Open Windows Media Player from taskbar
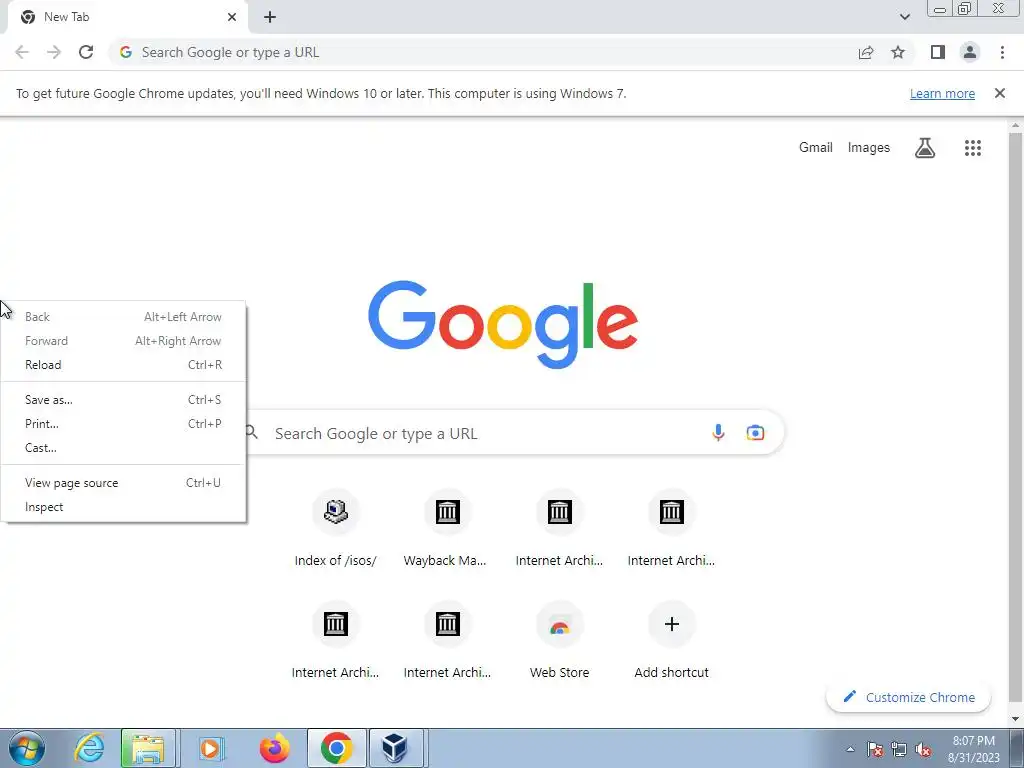The image size is (1024, 768). [210, 748]
